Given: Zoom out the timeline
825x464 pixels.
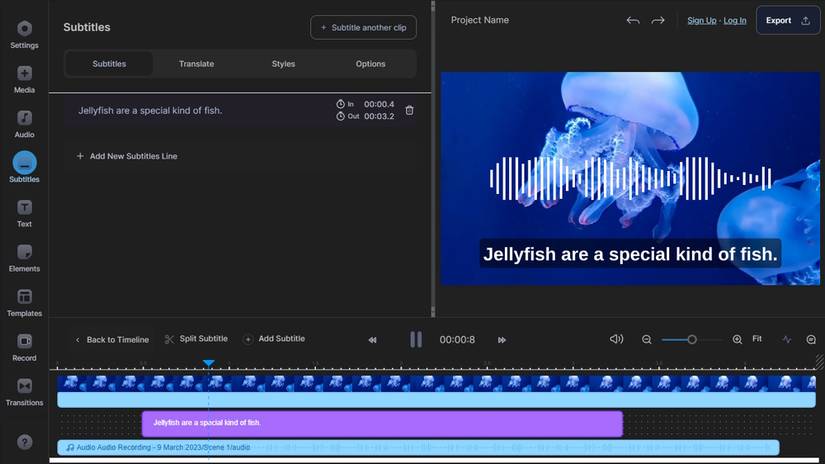Looking at the screenshot, I should (x=647, y=340).
